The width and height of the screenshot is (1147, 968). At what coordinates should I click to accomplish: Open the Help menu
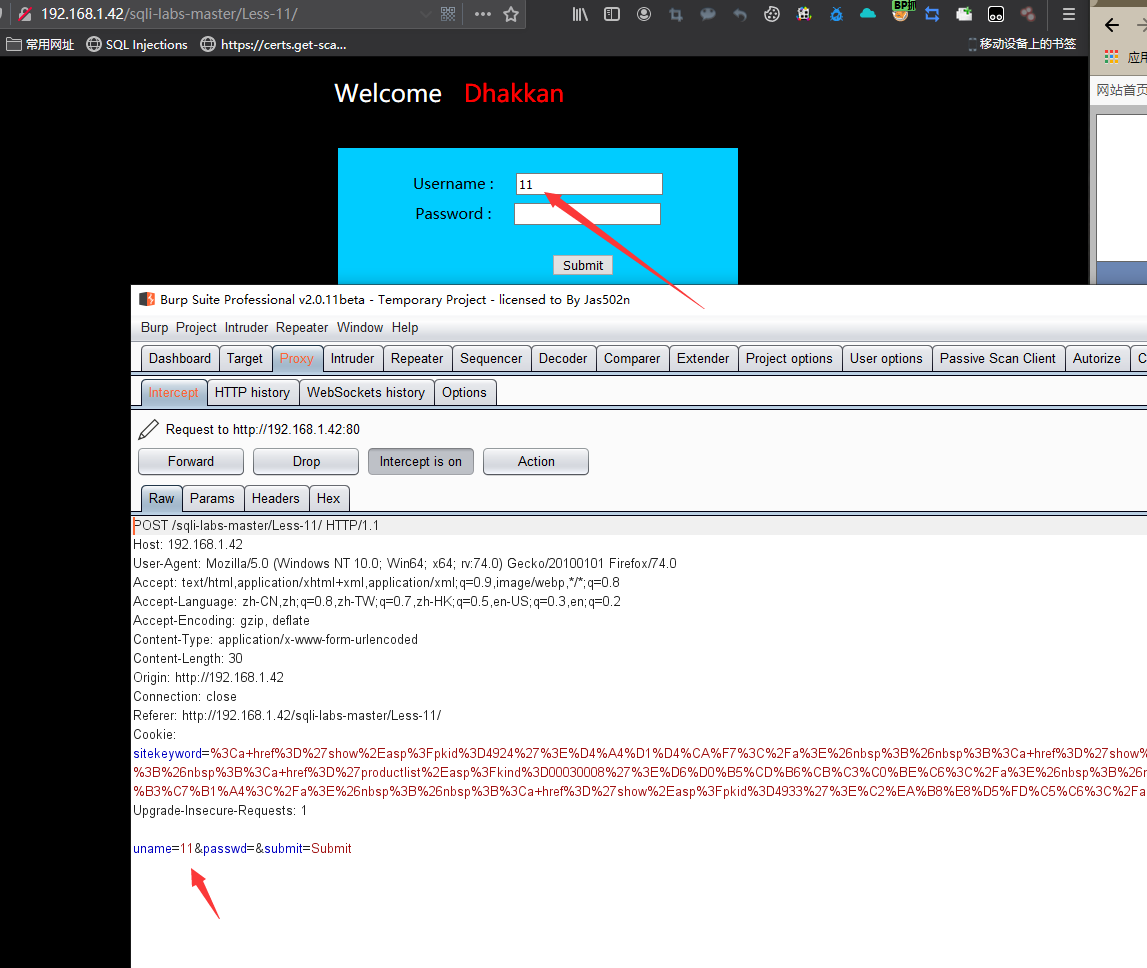click(405, 327)
